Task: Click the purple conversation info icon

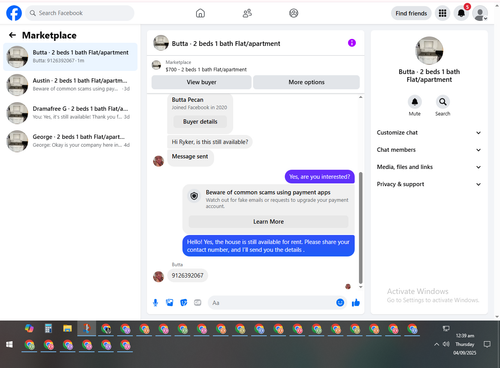Action: [352, 43]
